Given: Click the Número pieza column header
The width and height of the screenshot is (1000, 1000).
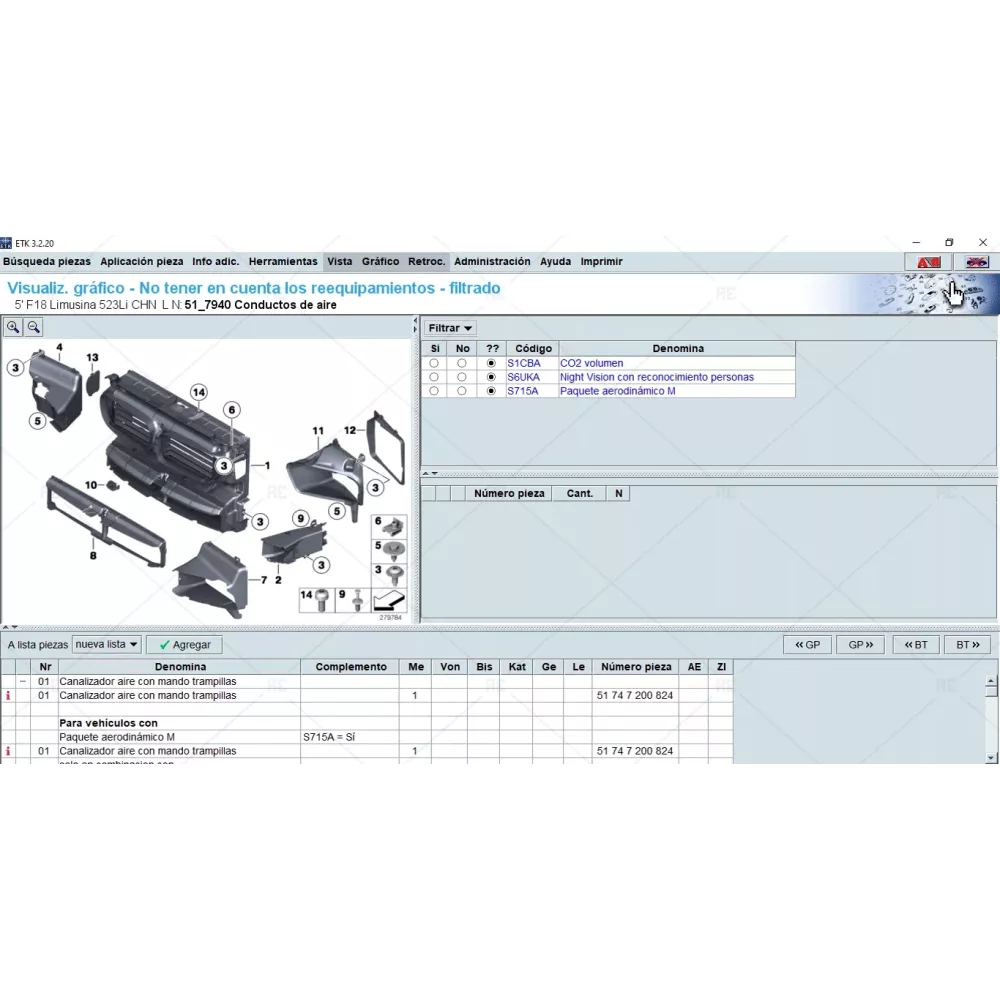Looking at the screenshot, I should [634, 667].
